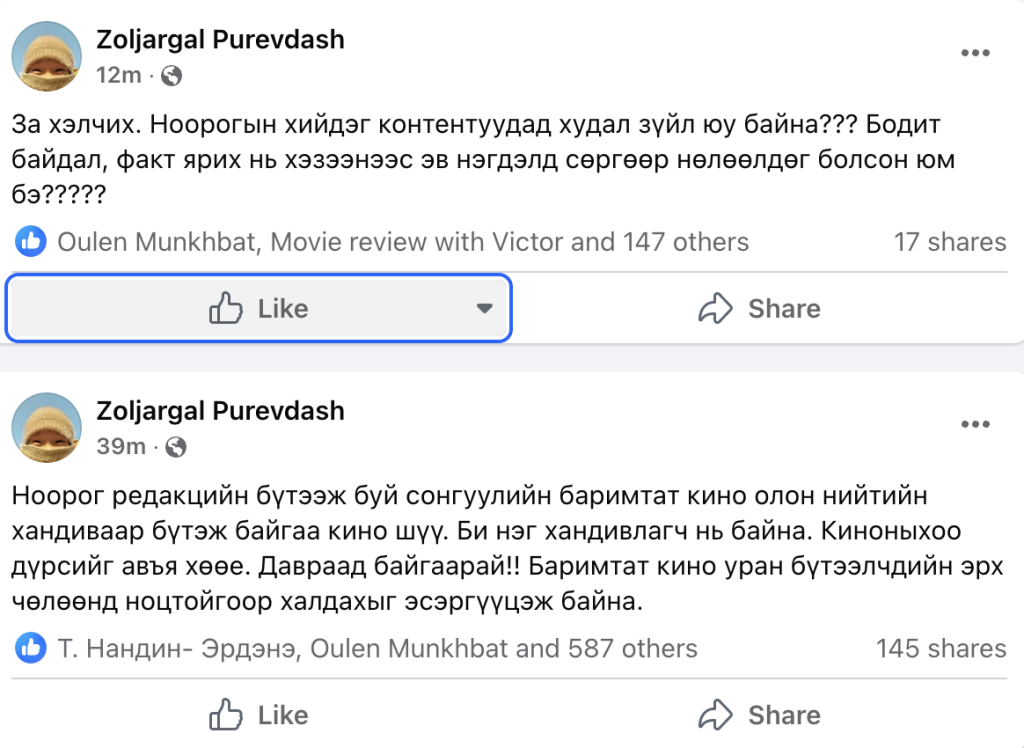Click the Share arrow icon on the second post

[715, 716]
